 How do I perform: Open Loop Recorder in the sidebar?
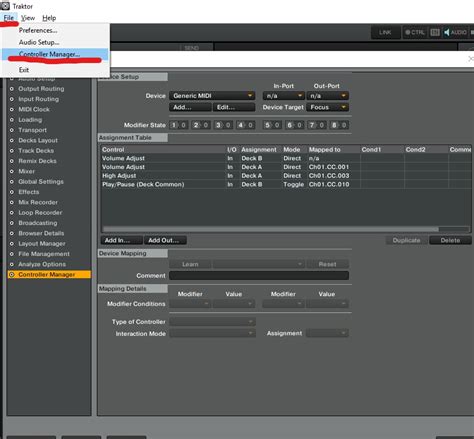pos(40,213)
